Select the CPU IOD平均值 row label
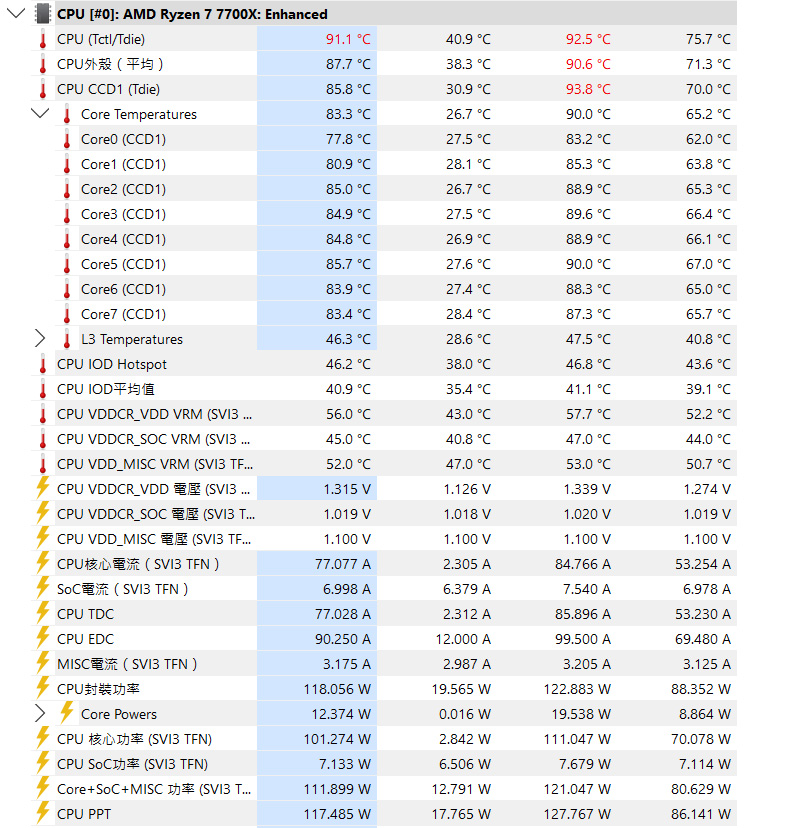Viewport: 800px width, 828px height. (x=106, y=389)
